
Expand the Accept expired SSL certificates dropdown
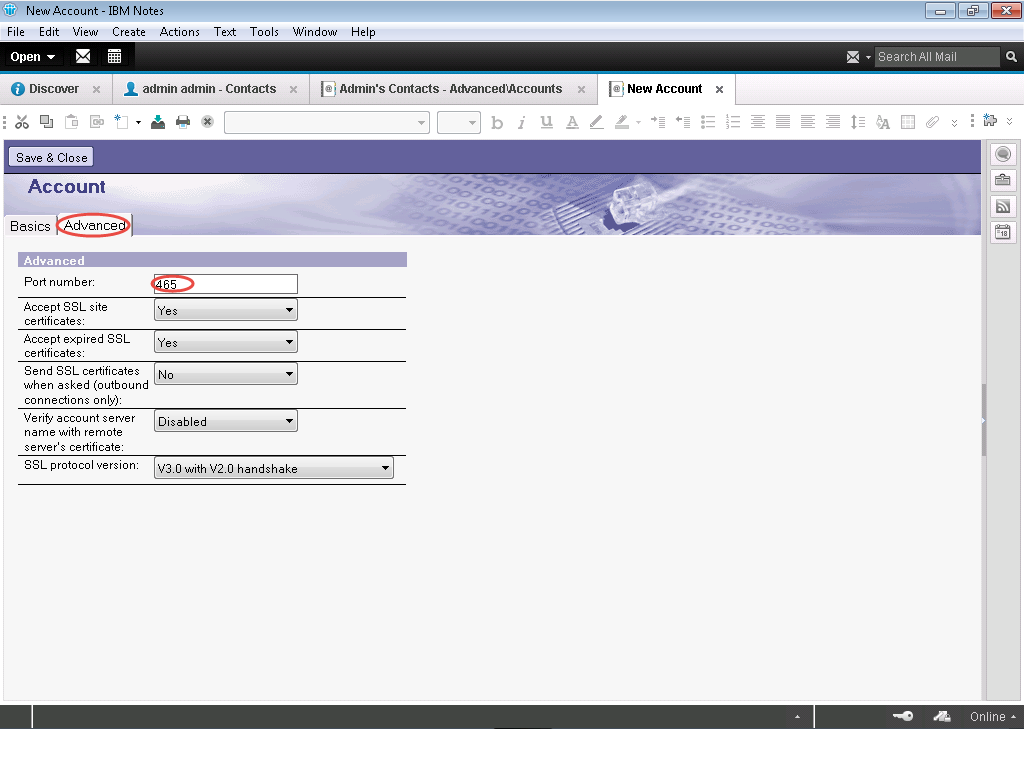pos(226,343)
